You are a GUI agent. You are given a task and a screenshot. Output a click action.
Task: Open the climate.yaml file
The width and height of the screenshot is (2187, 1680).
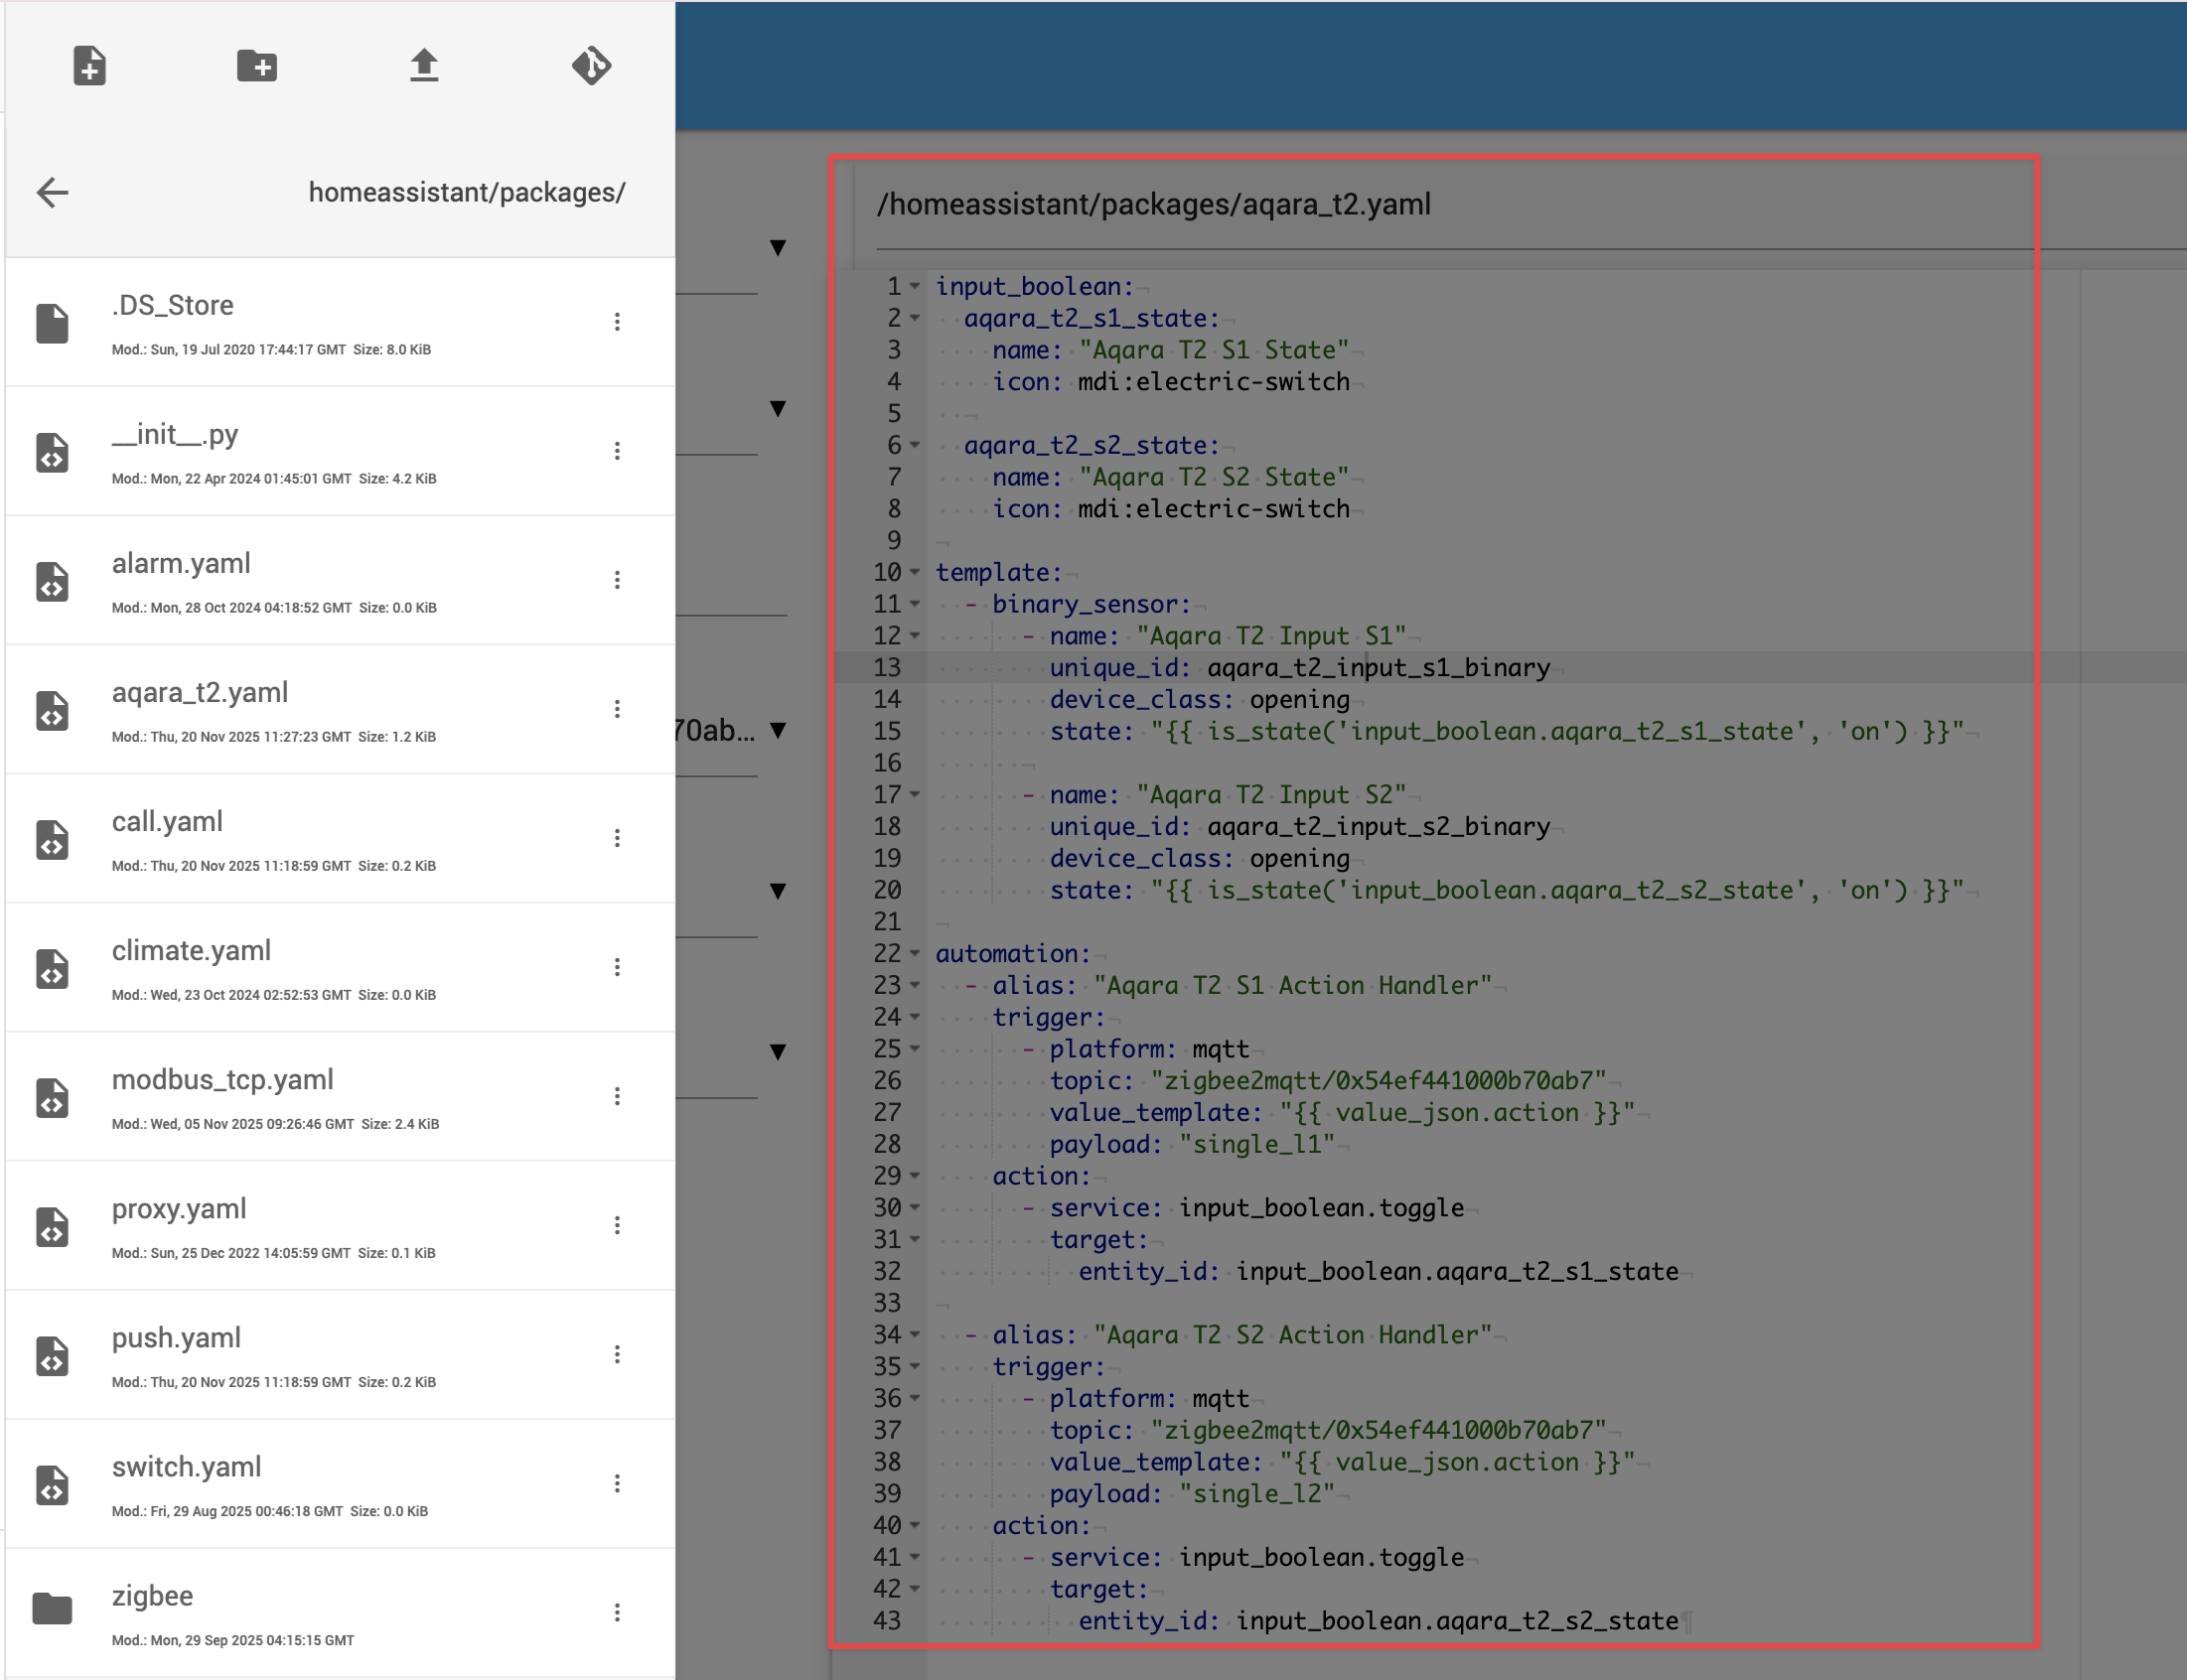point(191,950)
